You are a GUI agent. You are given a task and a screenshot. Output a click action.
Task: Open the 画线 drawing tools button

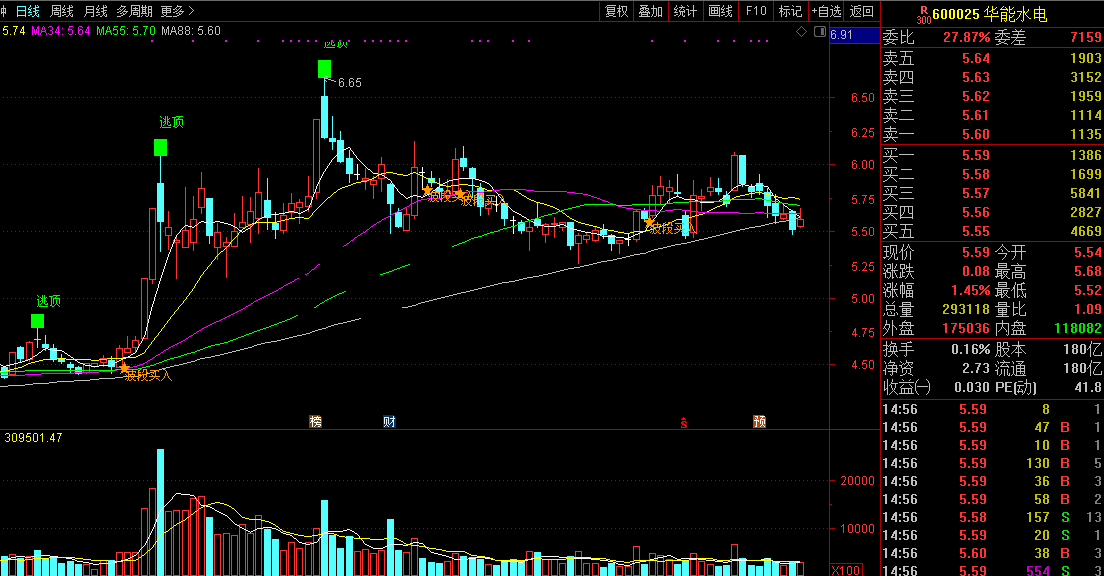(x=720, y=11)
